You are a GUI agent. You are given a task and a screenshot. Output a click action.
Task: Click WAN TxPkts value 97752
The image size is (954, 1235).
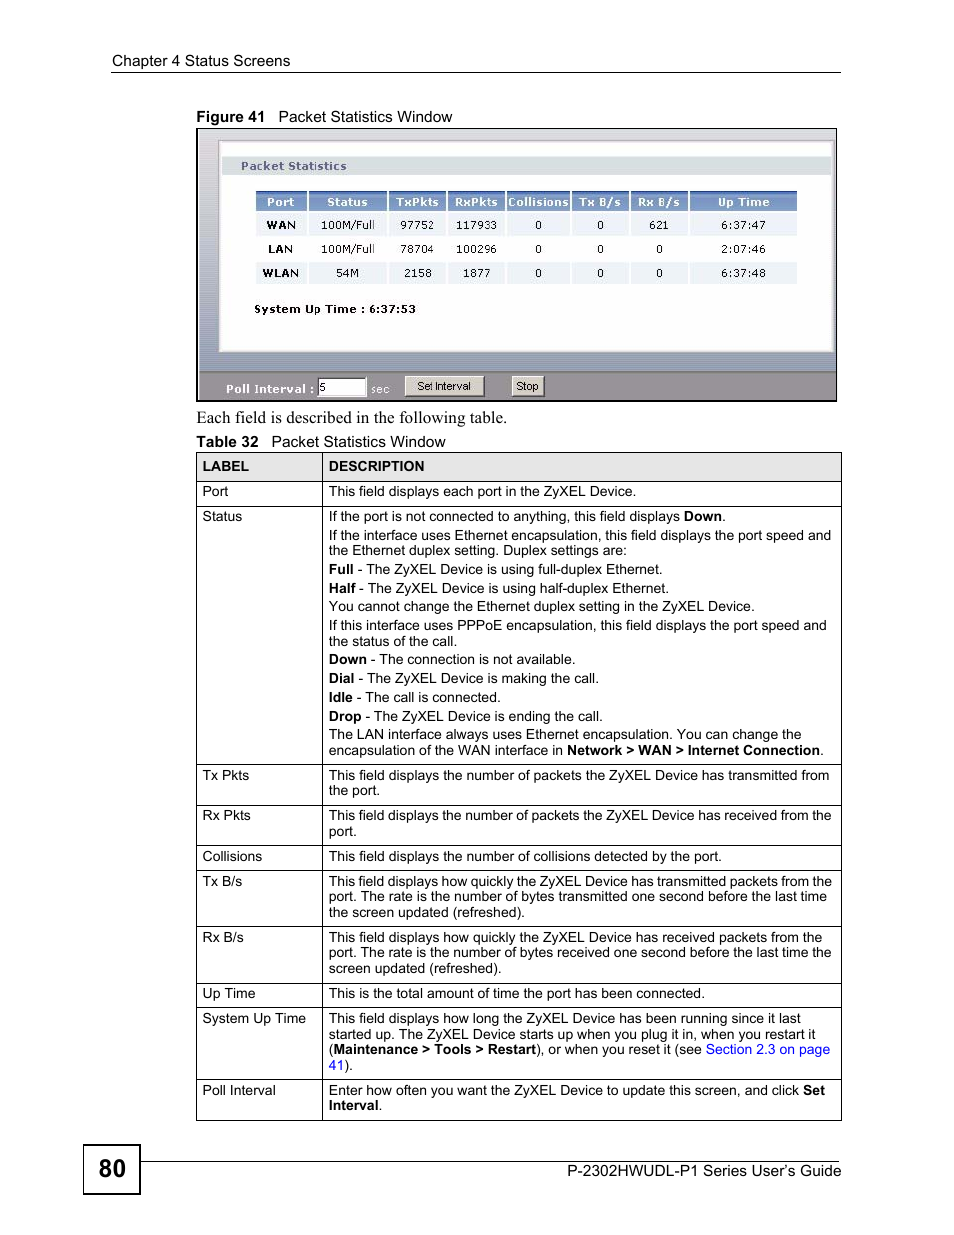click(417, 226)
